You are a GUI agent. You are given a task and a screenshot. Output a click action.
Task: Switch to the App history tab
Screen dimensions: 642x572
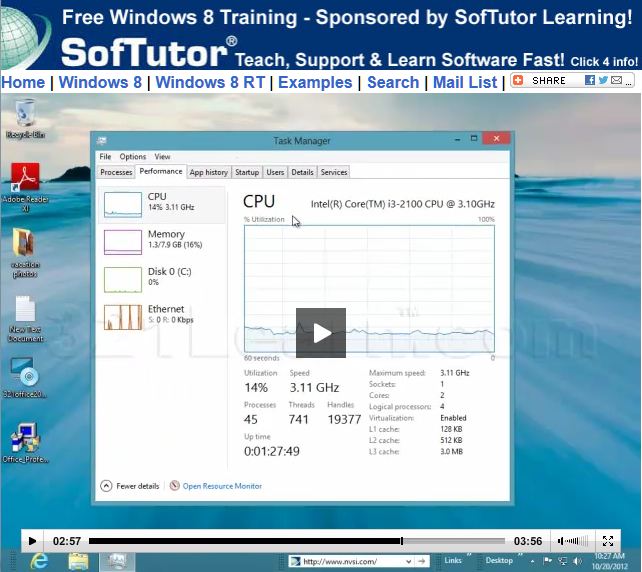(209, 172)
